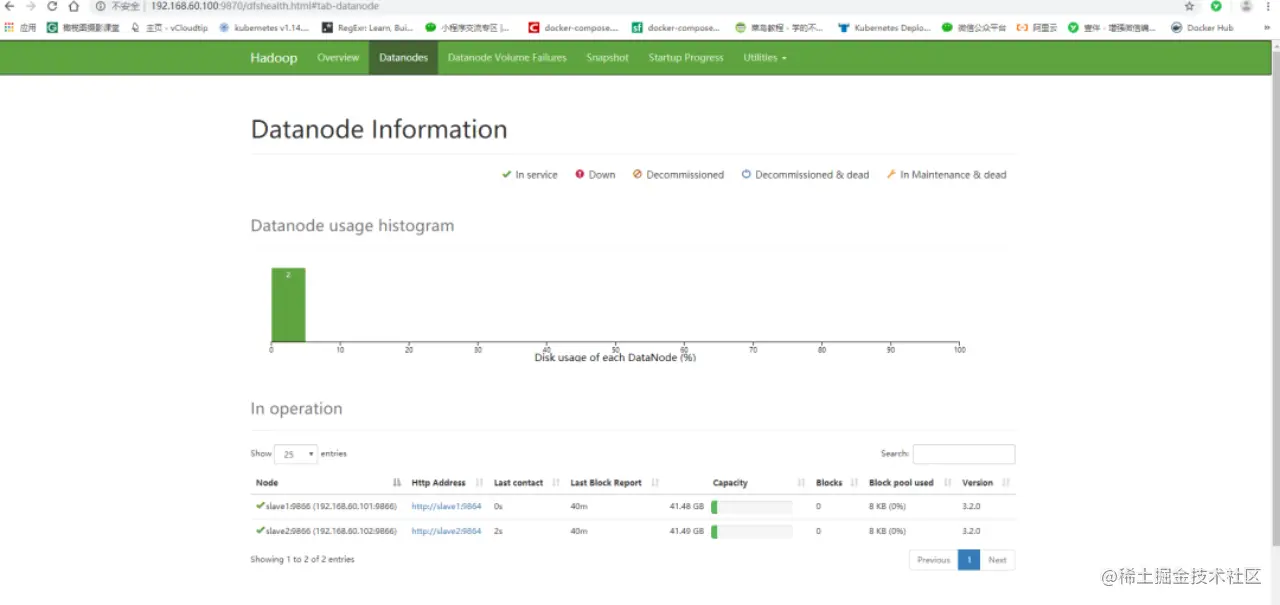Click slave2 capacity usage bar

(x=752, y=532)
